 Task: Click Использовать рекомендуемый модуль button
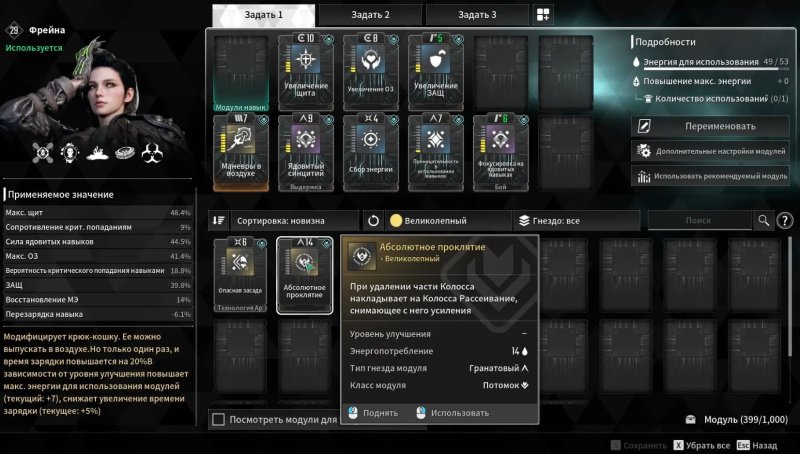tap(710, 176)
